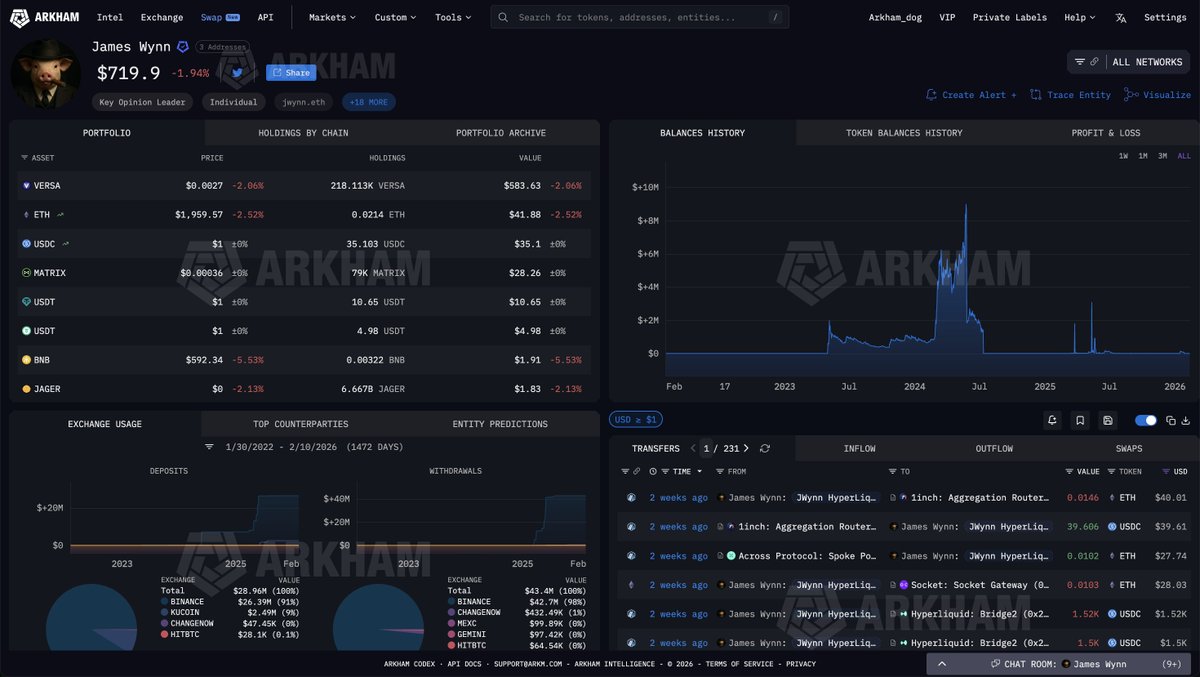This screenshot has width=1200, height=677.
Task: Switch to PORTFOLIO ARCHIVE tab
Action: [501, 133]
